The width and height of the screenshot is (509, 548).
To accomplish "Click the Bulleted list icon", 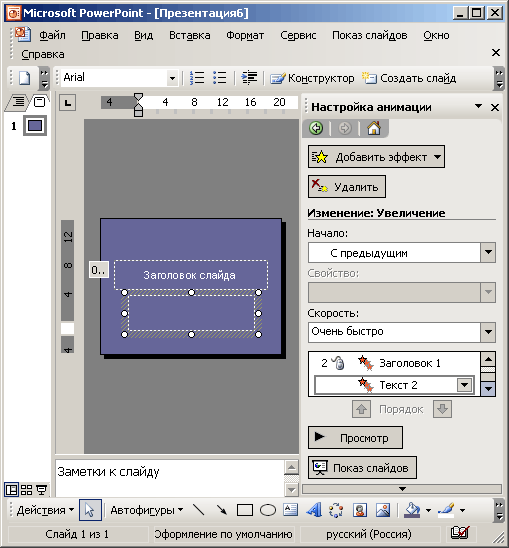I will coord(220,78).
